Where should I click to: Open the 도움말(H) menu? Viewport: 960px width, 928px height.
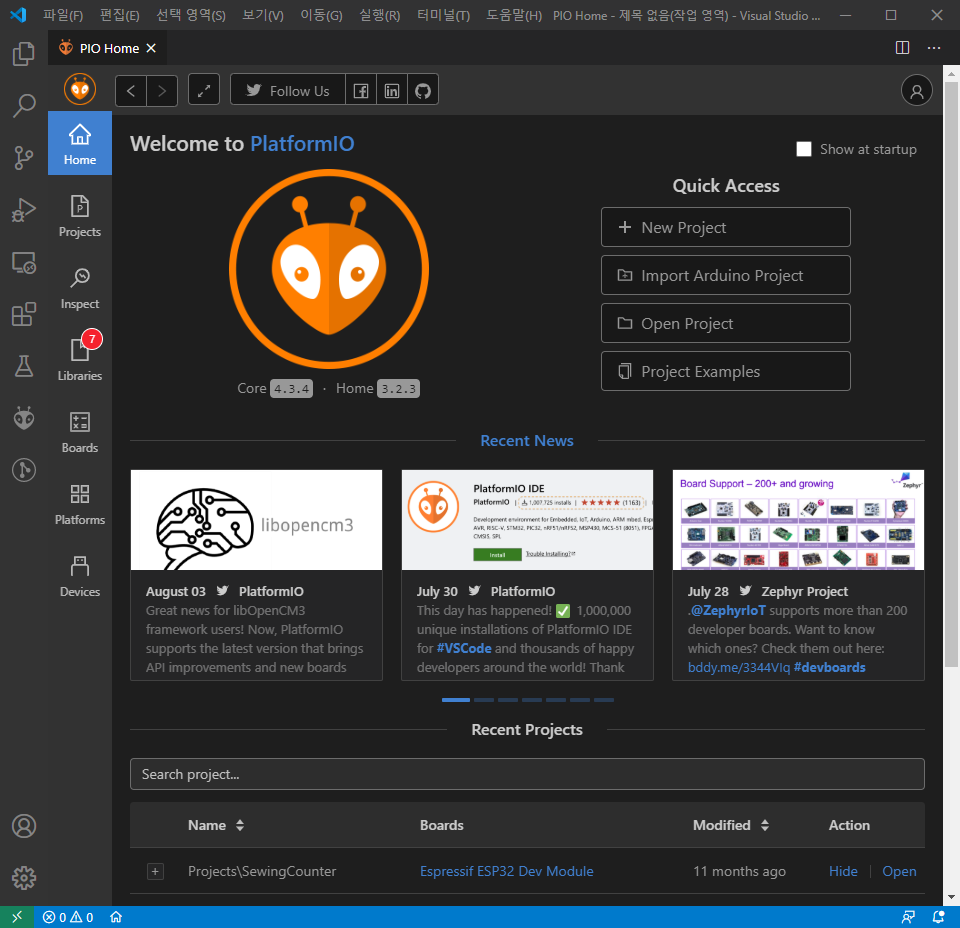click(x=514, y=15)
